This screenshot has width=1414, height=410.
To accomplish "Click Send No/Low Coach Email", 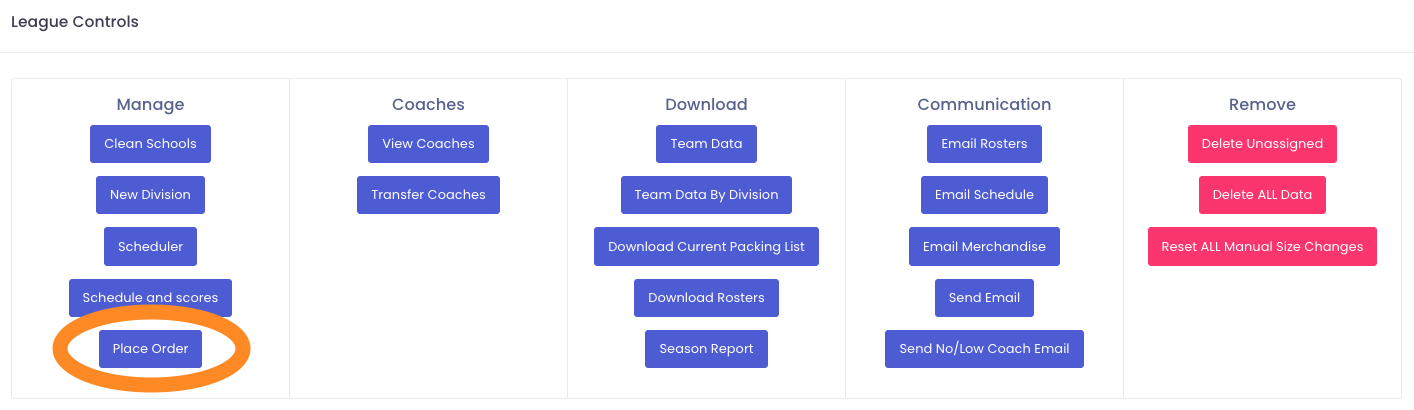I will tap(984, 348).
